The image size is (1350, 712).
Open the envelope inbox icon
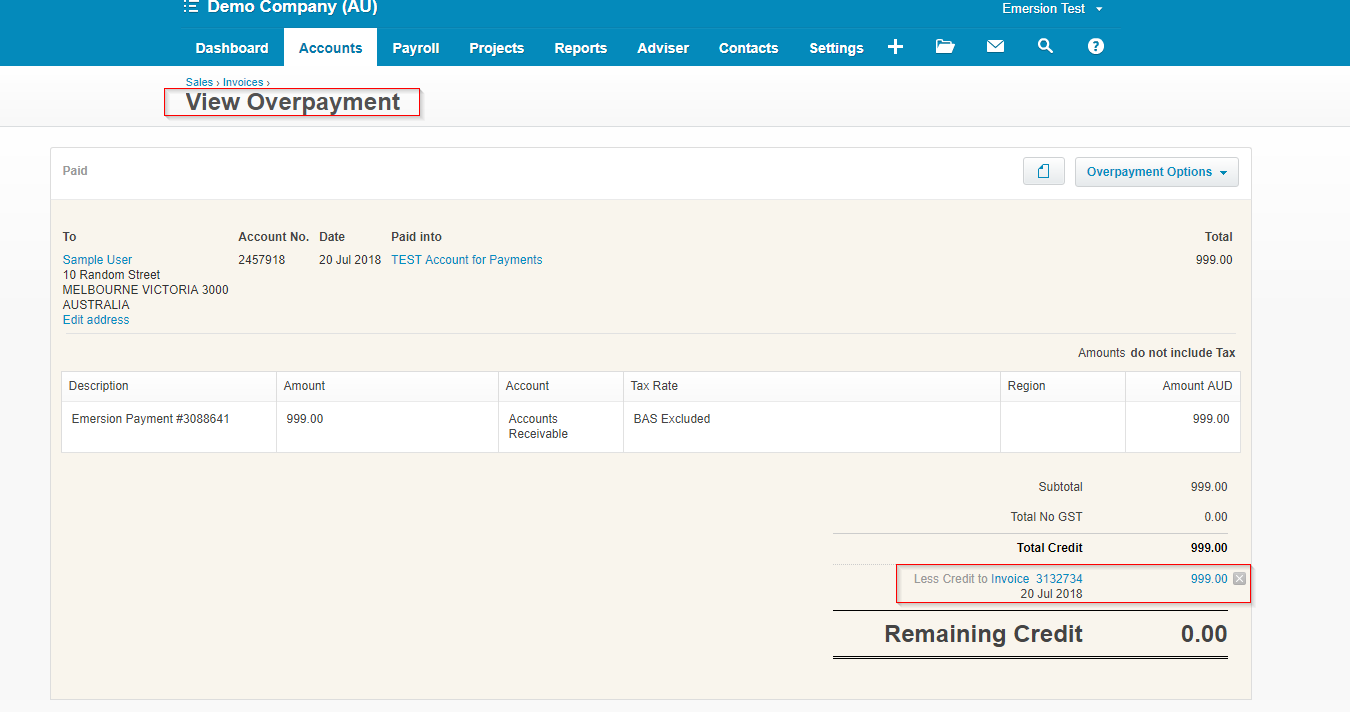pyautogui.click(x=995, y=47)
